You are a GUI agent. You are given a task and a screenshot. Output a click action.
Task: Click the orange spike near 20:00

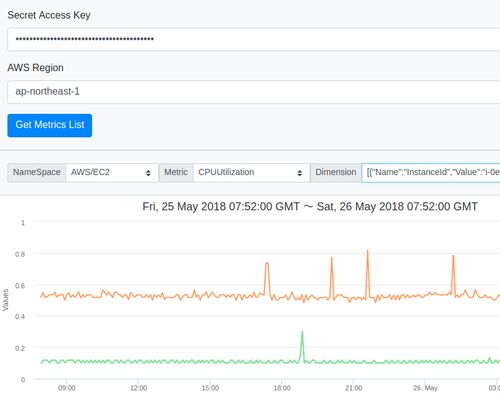coord(332,258)
